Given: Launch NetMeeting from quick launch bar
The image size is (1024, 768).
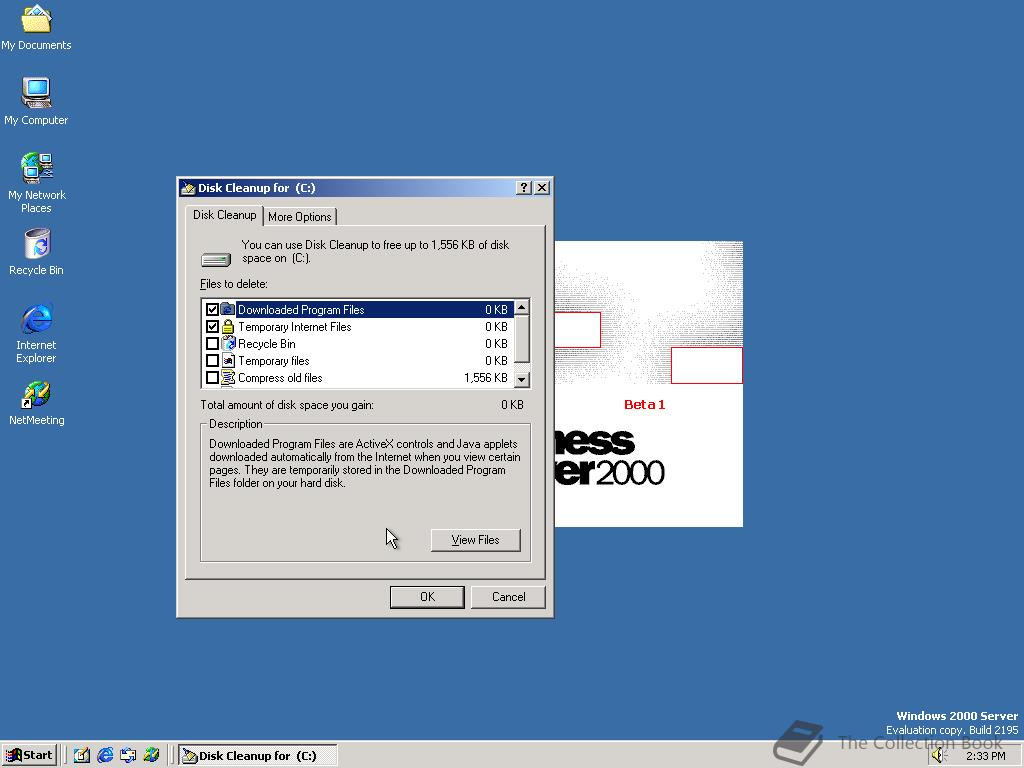Looking at the screenshot, I should tap(151, 755).
